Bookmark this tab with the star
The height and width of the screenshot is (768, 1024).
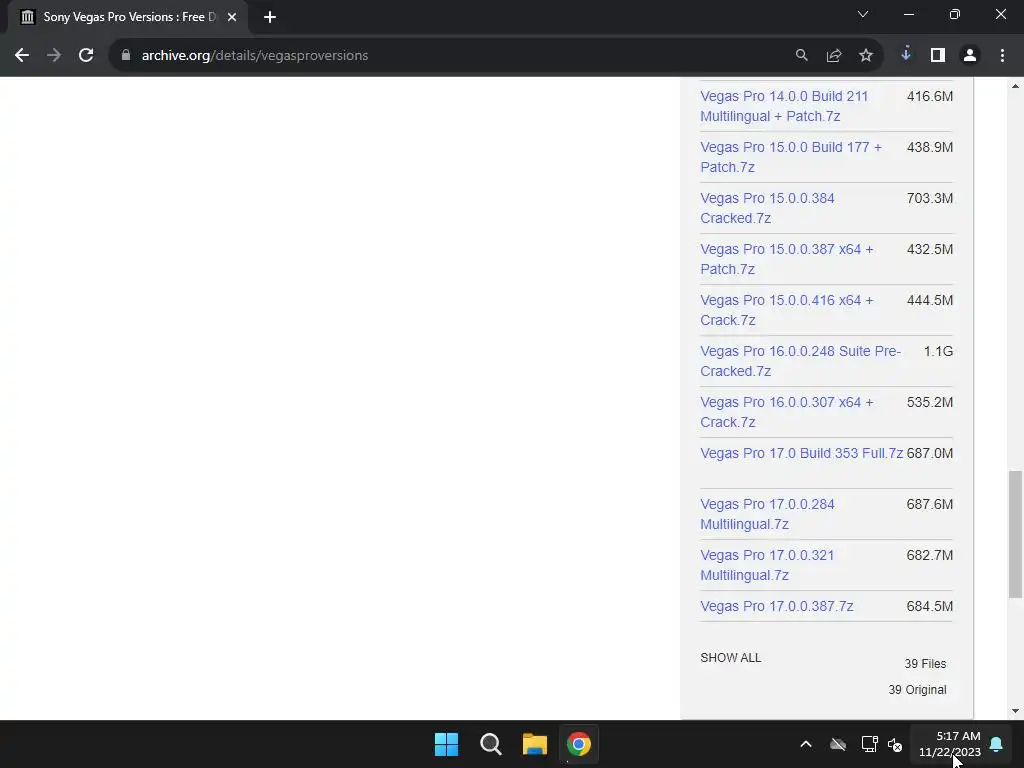click(865, 56)
